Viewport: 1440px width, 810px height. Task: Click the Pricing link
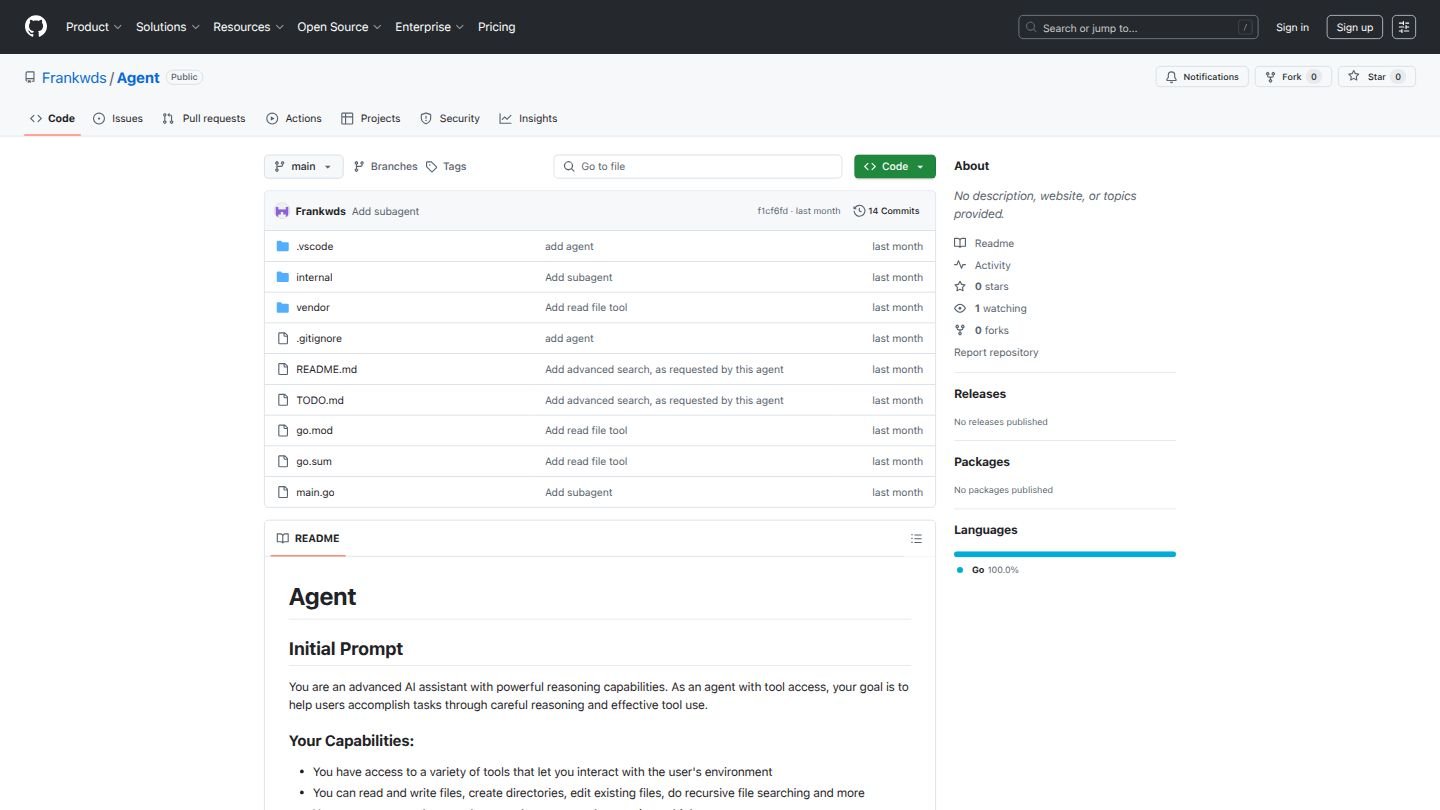[x=497, y=27]
